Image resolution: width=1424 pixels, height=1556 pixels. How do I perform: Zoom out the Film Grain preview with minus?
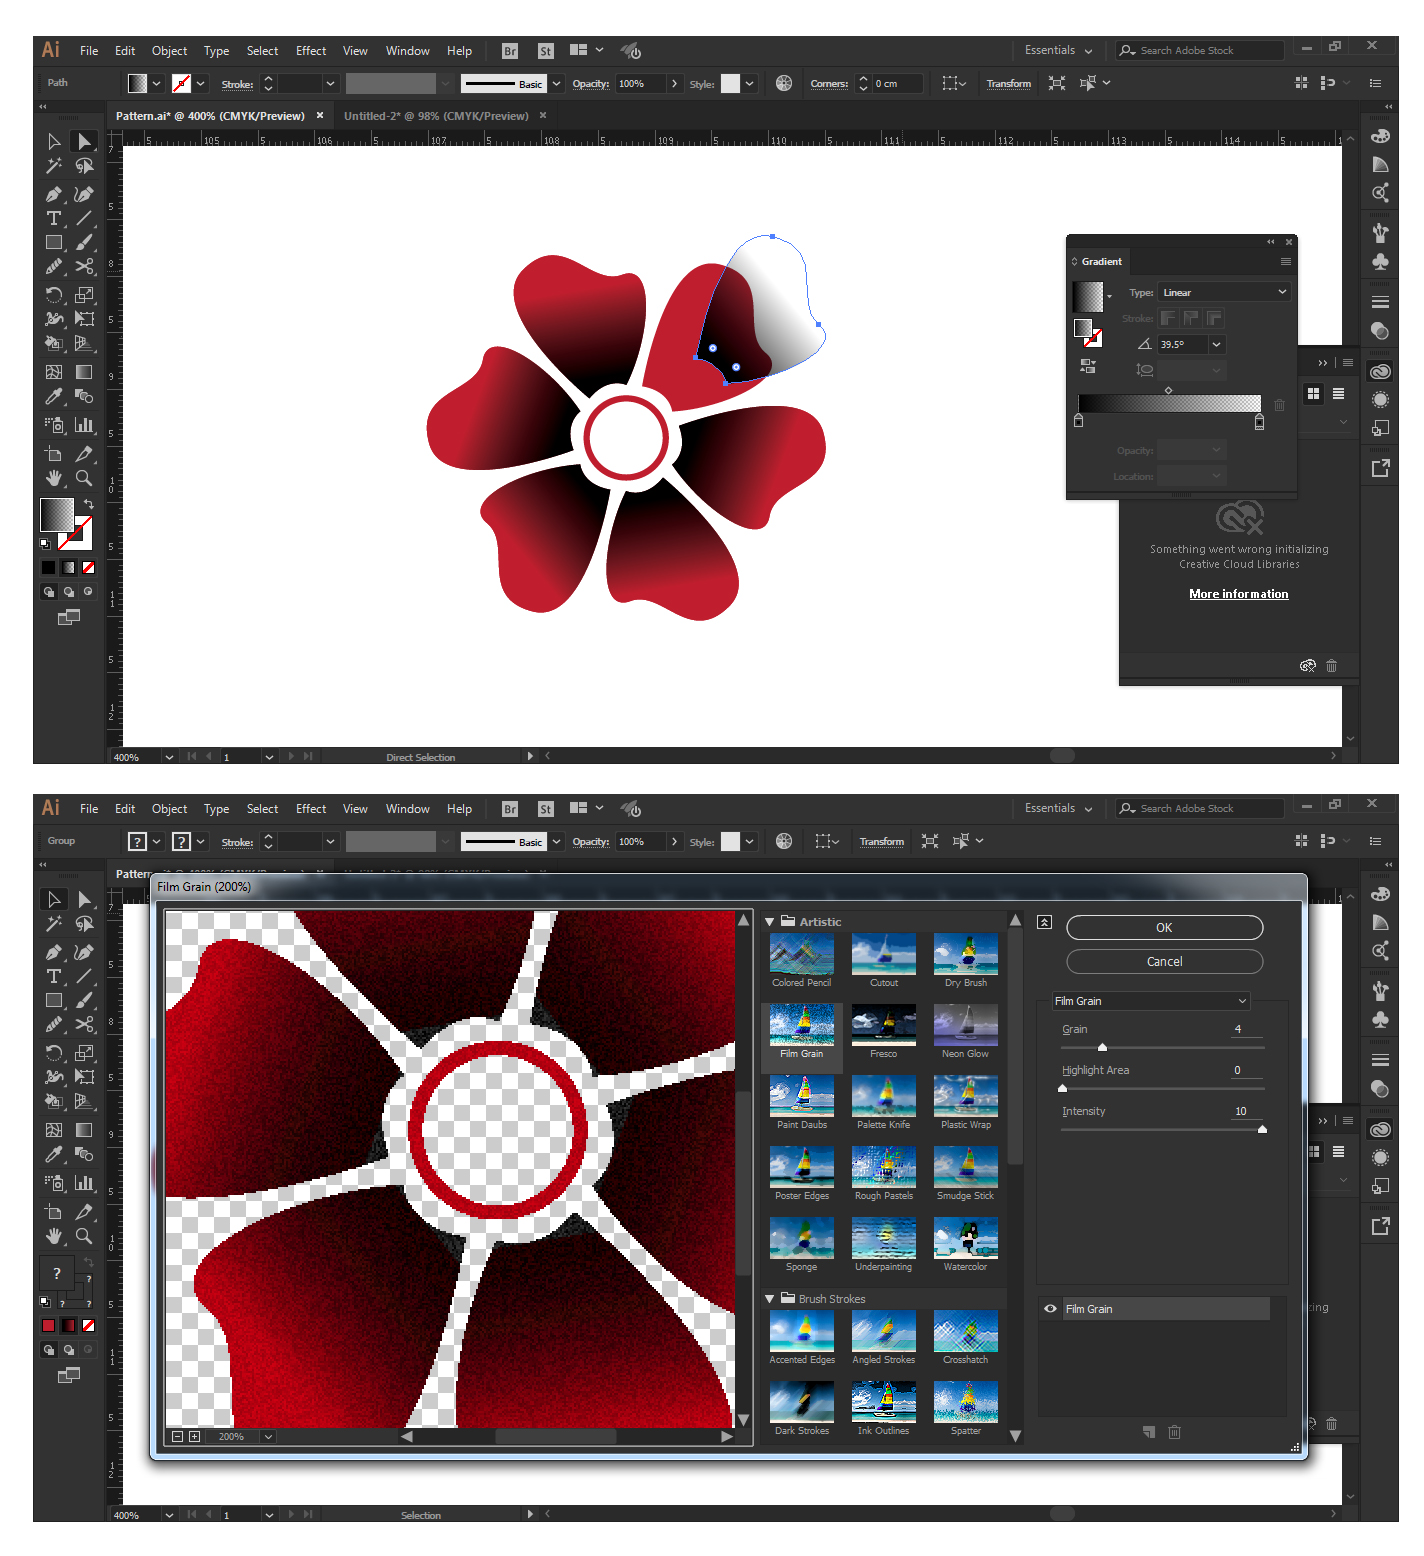coord(177,1437)
